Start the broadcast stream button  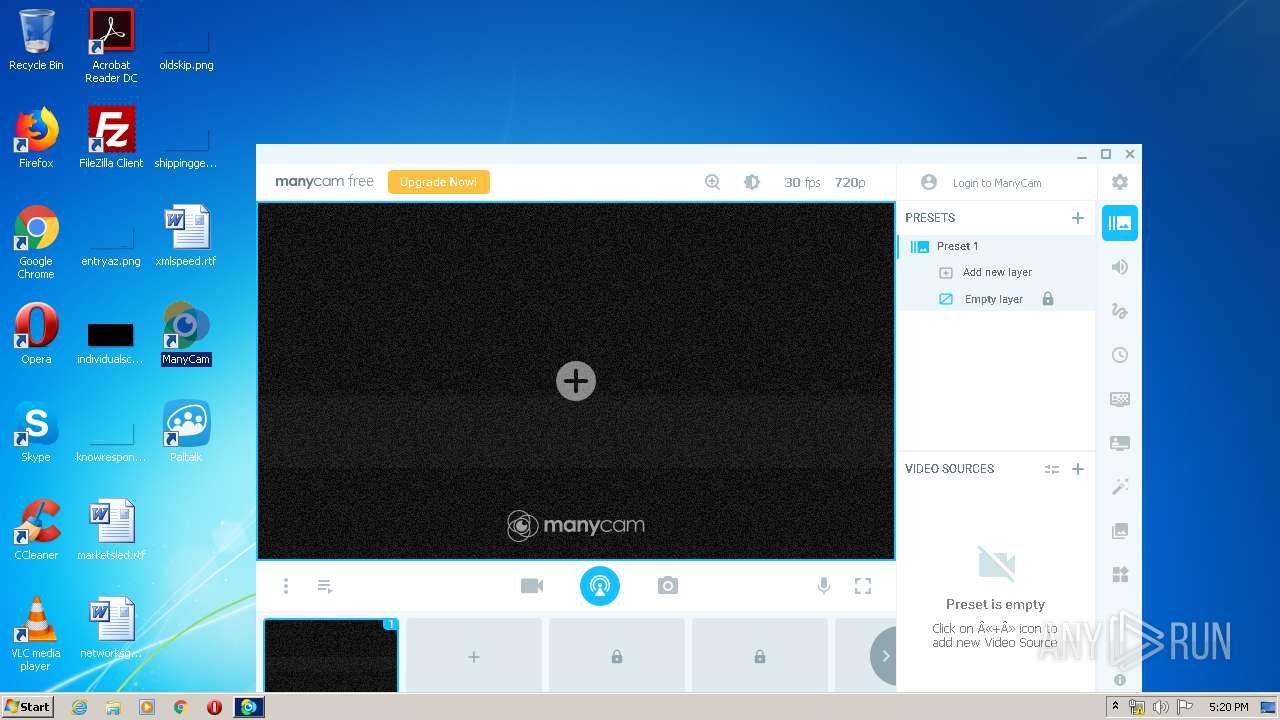600,586
